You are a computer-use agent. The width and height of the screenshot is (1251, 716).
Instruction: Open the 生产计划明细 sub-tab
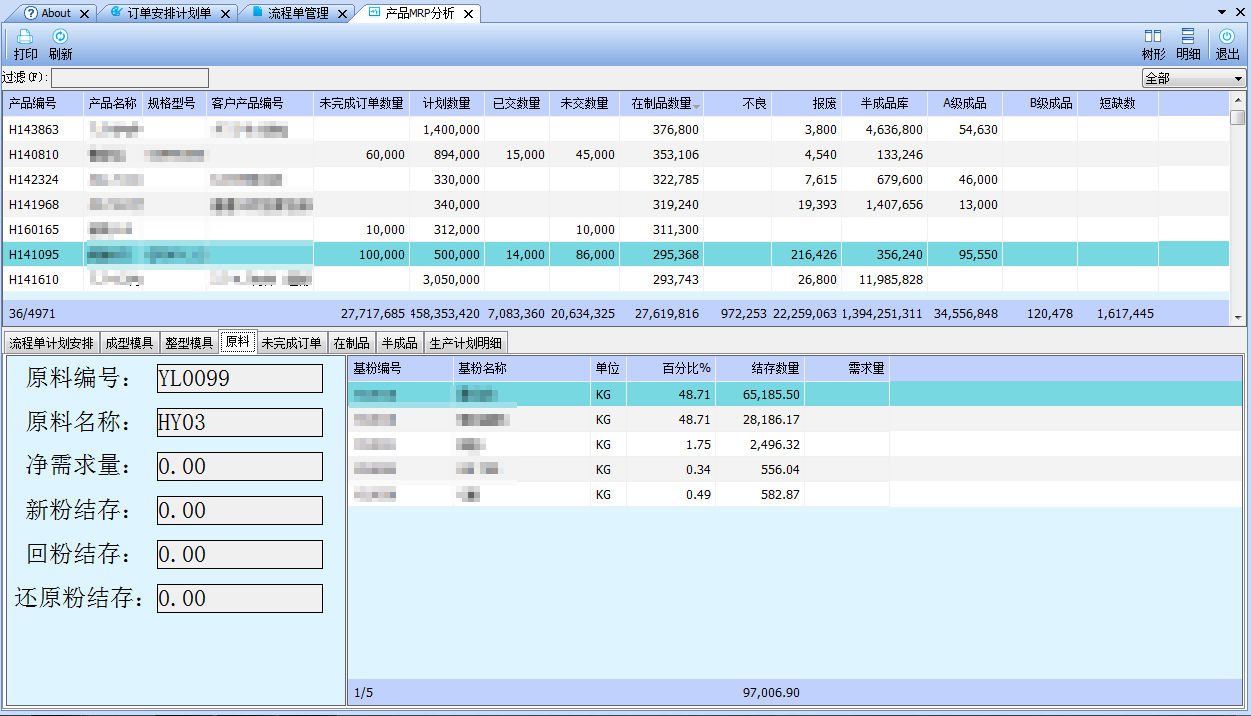[x=466, y=343]
